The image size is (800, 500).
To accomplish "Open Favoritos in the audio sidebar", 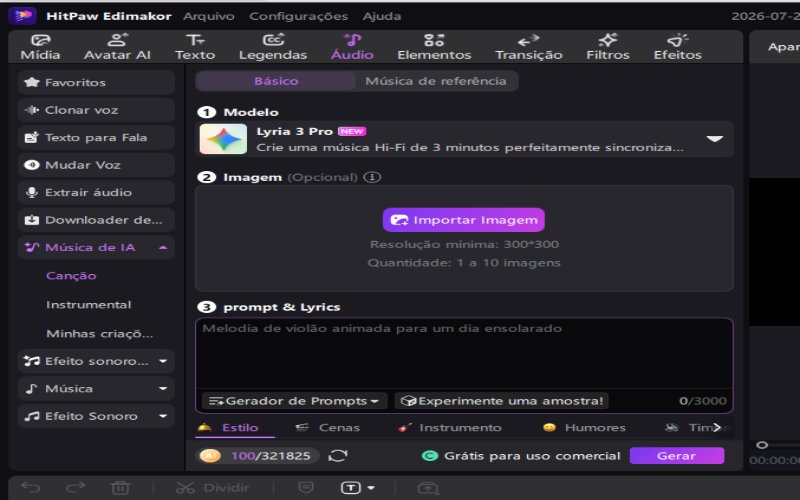I will click(96, 82).
